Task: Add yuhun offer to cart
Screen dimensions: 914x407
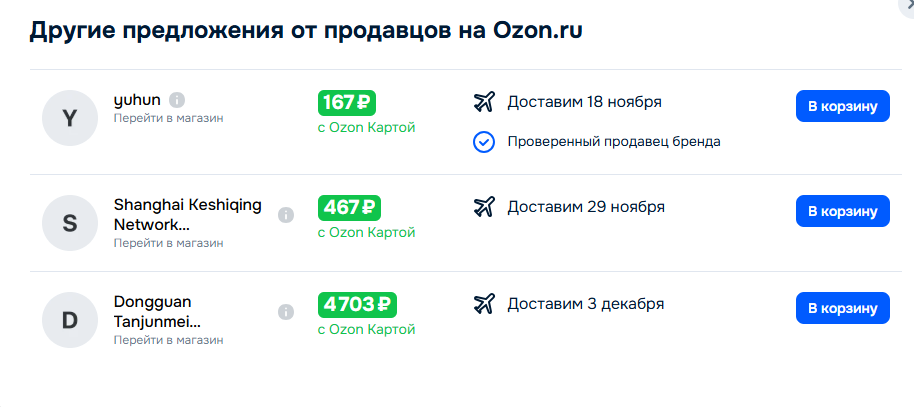Action: pyautogui.click(x=842, y=106)
